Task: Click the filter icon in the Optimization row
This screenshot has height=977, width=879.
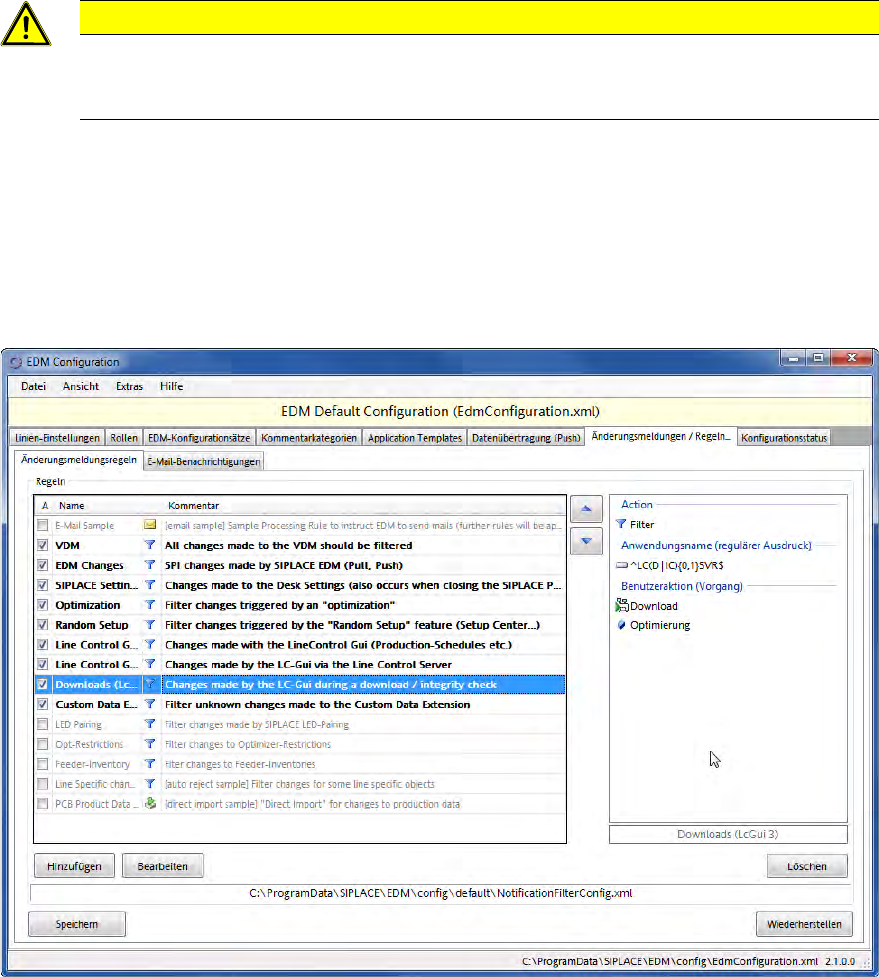Action: pos(150,605)
